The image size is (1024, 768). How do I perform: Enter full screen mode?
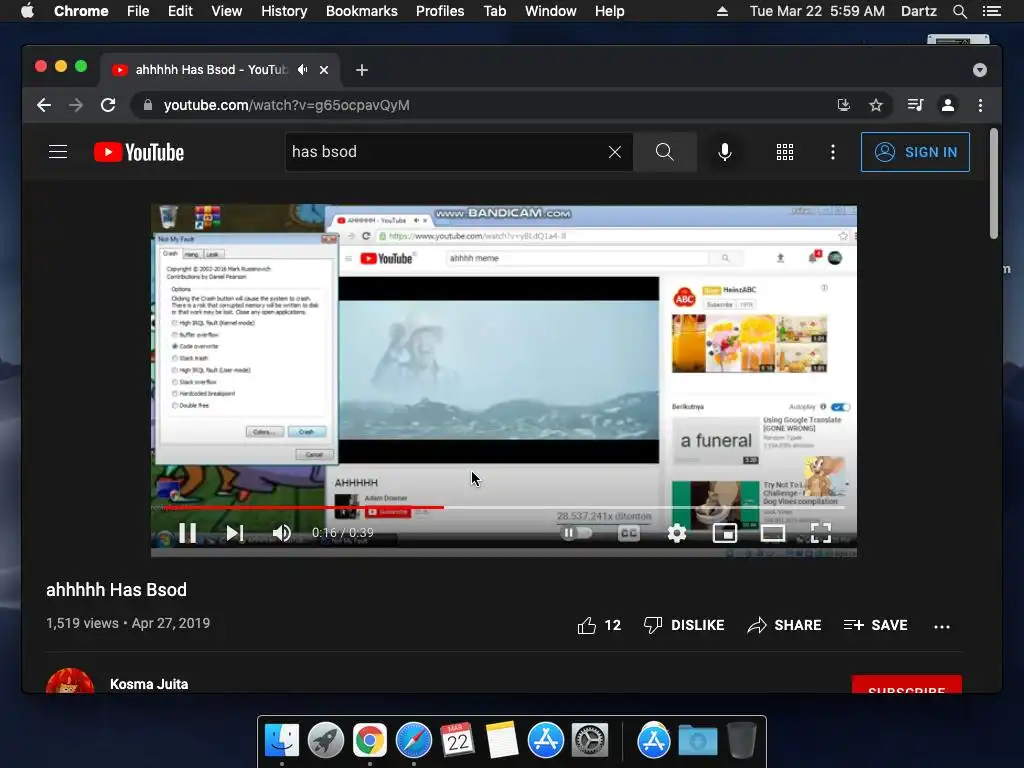coord(821,533)
